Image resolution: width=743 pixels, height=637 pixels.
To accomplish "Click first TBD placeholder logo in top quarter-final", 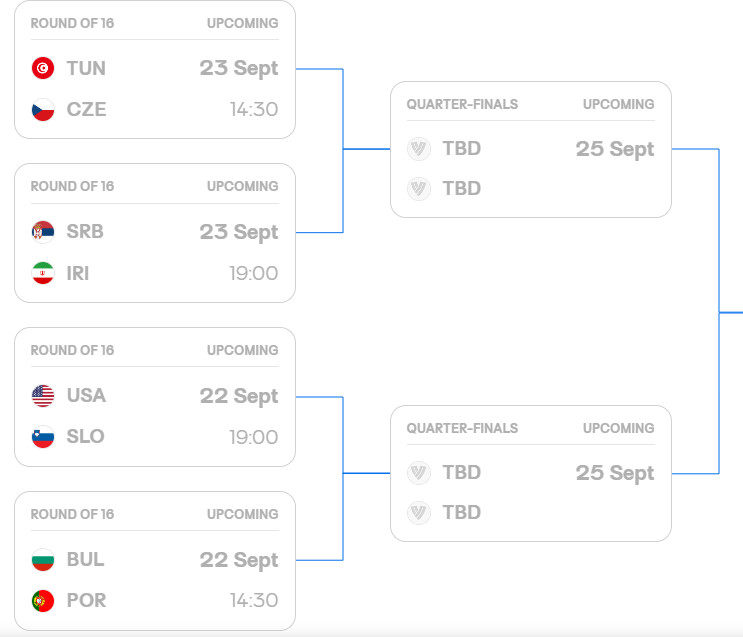I will pos(419,149).
